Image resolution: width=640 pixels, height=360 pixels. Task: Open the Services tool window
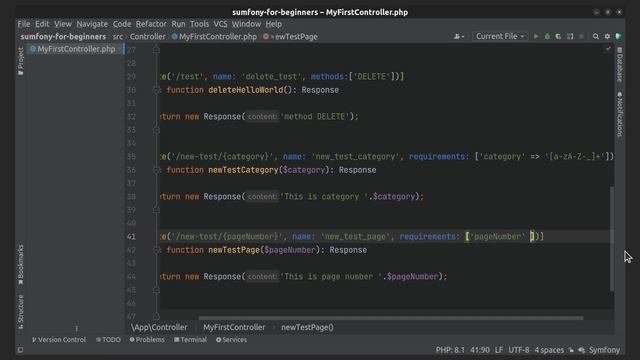tap(231, 340)
